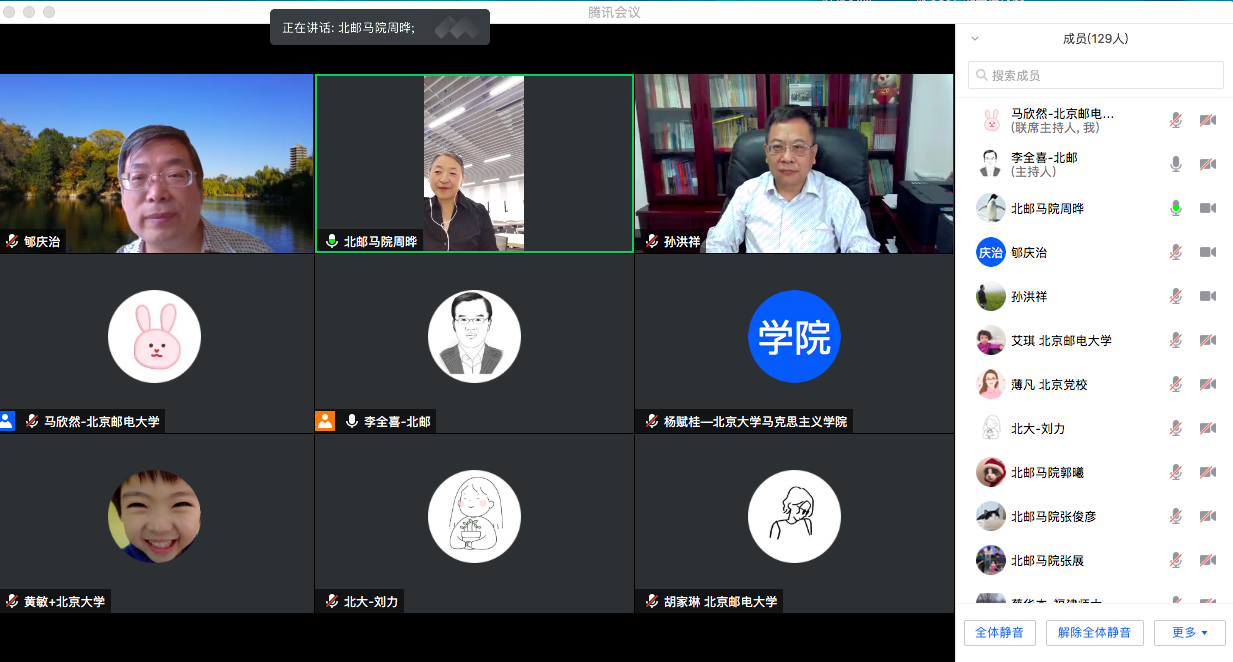Select 北大-刘力 participant tile
Image resolution: width=1233 pixels, height=662 pixels.
[x=474, y=523]
